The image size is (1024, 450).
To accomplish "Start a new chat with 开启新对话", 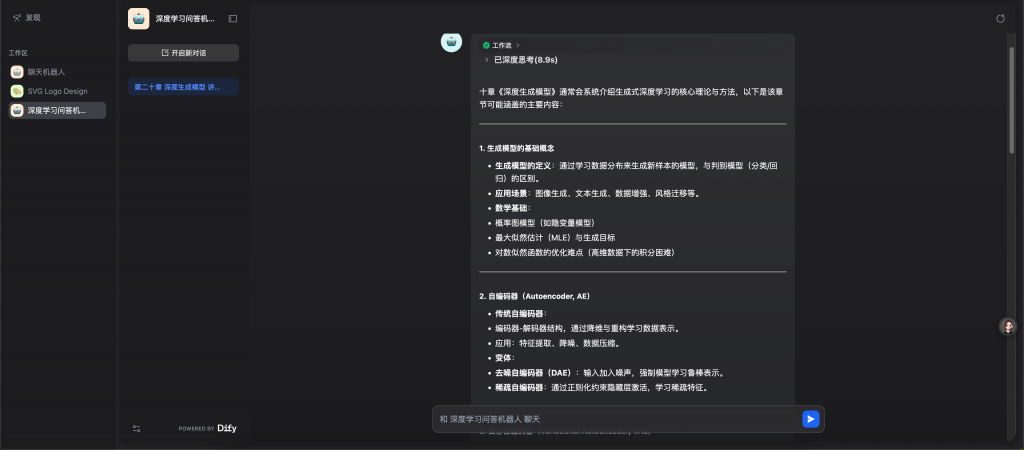I will tap(183, 53).
